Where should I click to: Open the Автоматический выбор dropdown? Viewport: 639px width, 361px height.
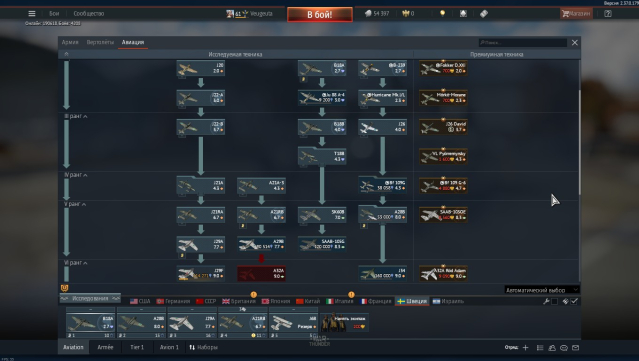click(x=542, y=290)
